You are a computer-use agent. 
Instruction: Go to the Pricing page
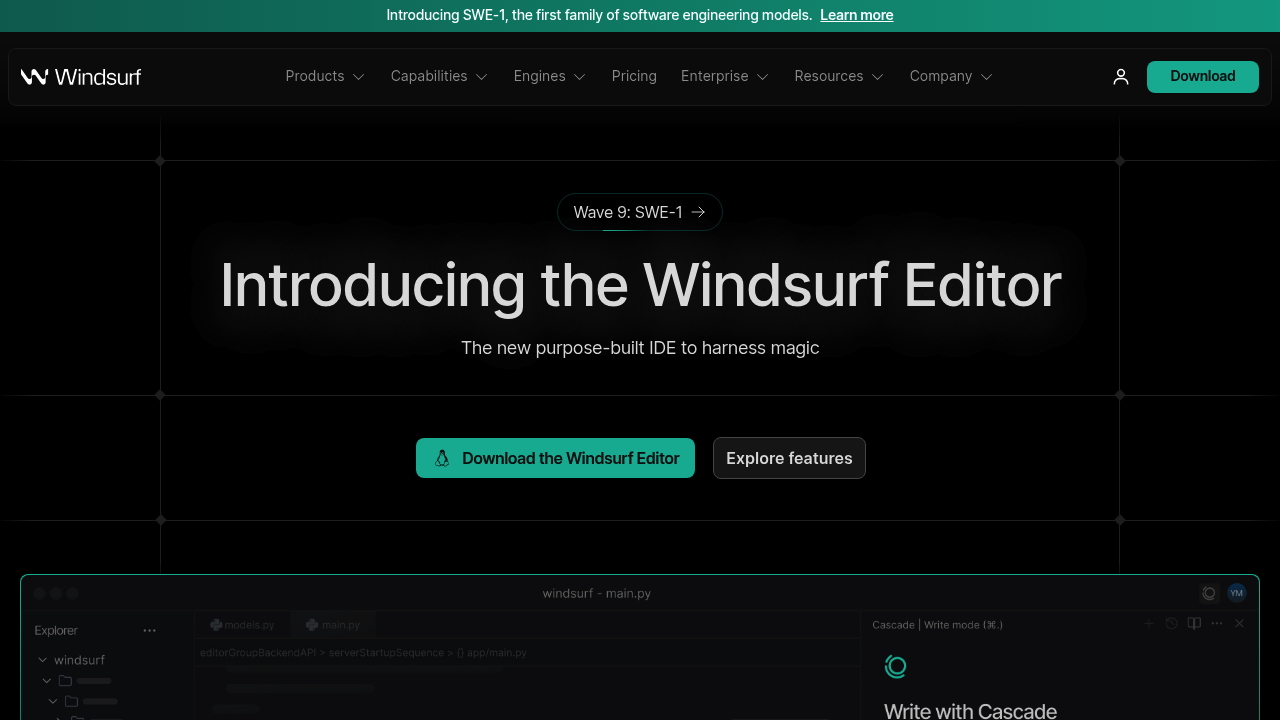point(634,77)
